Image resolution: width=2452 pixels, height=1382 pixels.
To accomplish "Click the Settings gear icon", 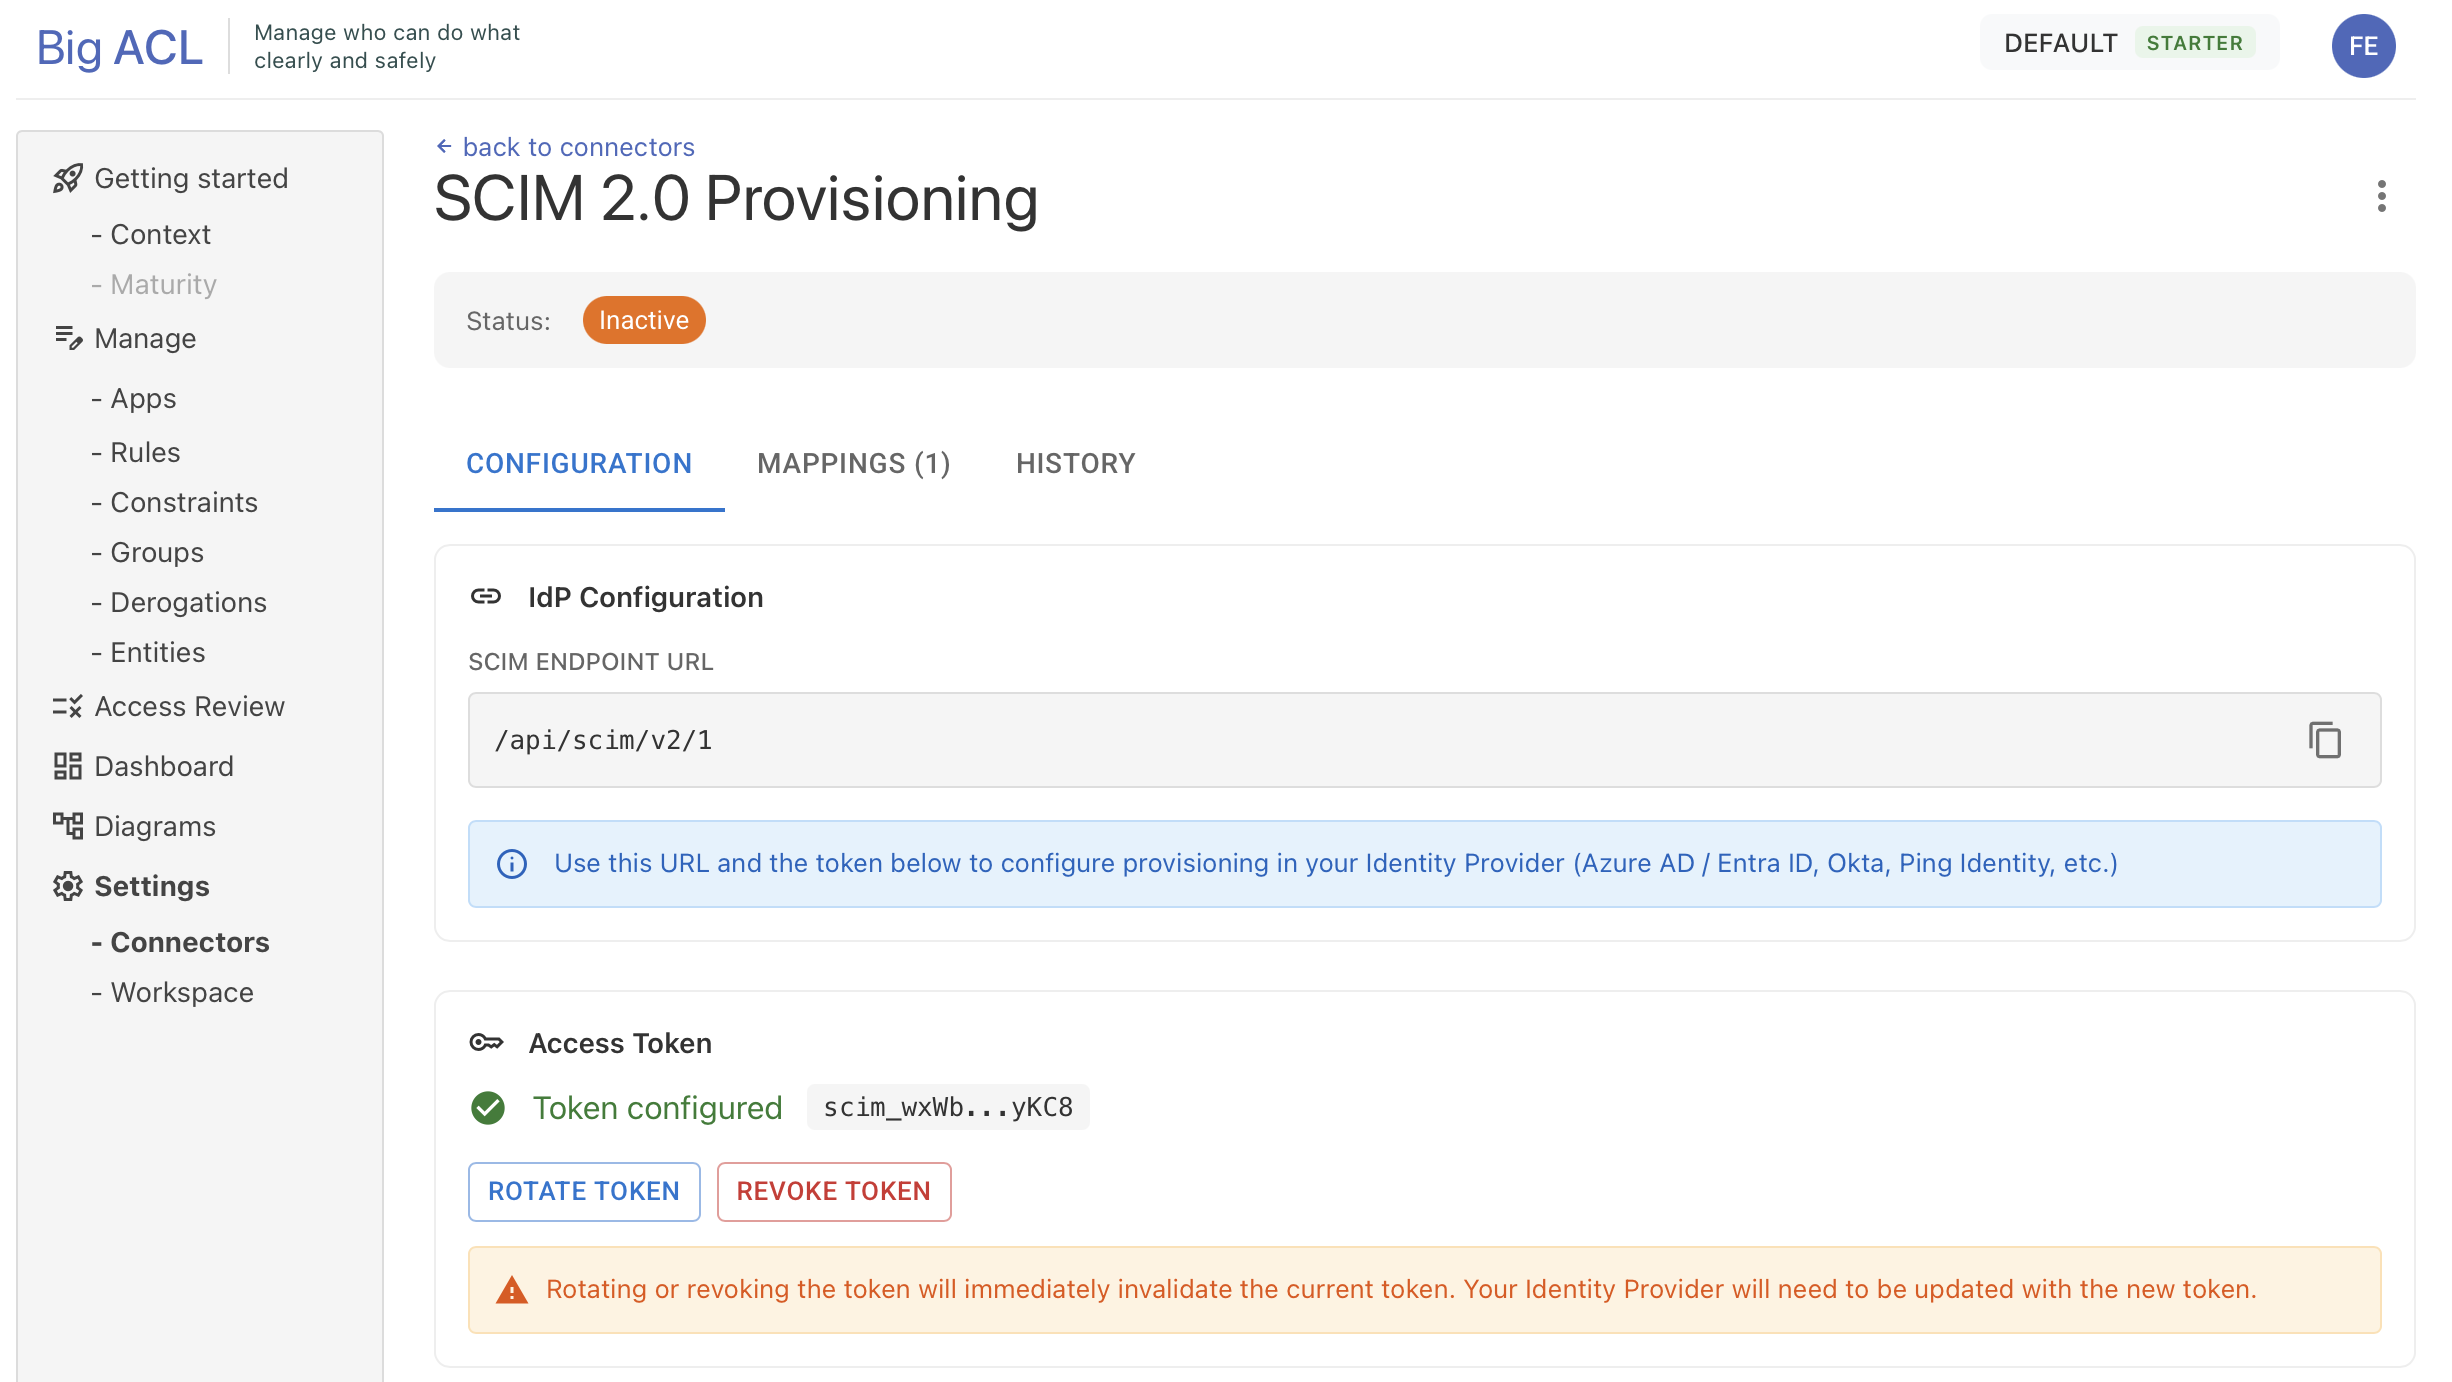I will point(67,886).
